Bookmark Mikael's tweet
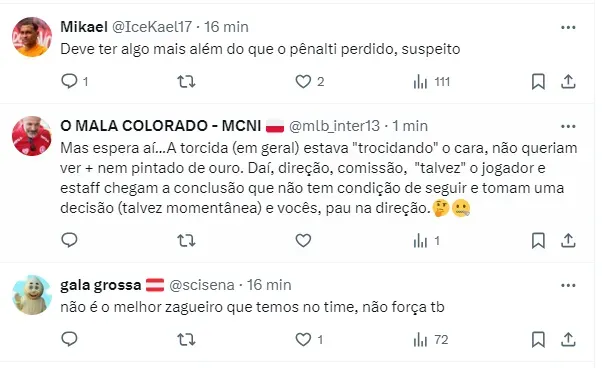602x368 pixels. click(x=538, y=81)
